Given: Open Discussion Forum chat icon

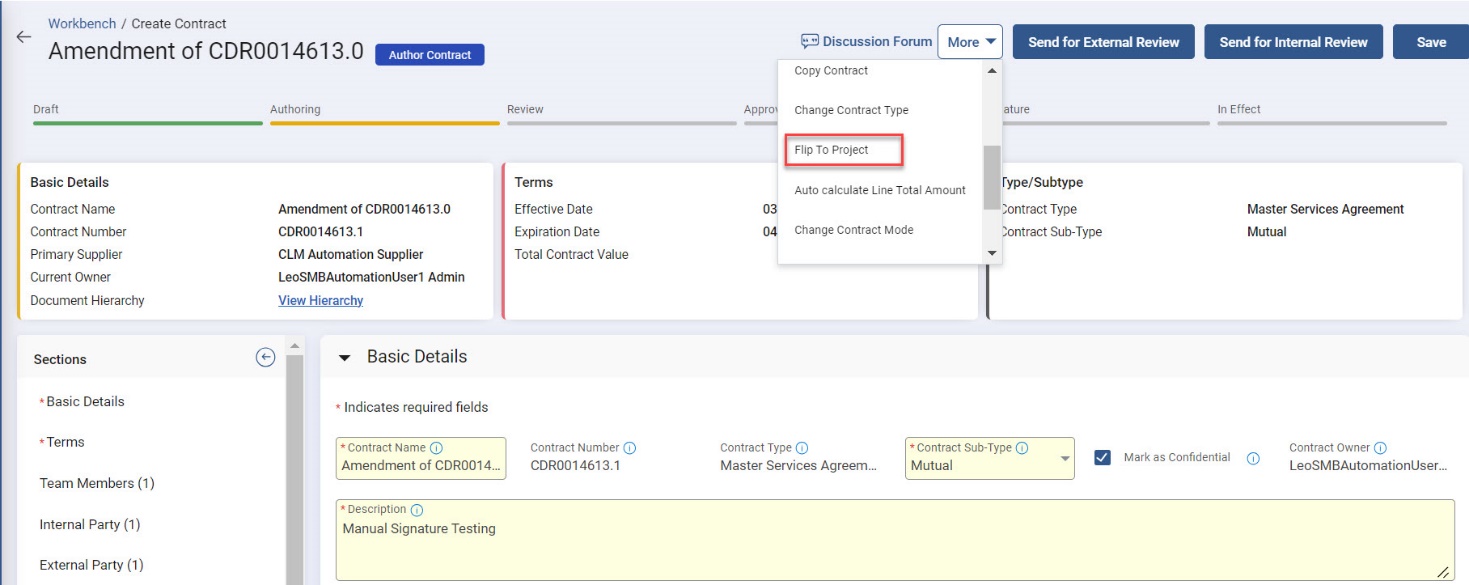Looking at the screenshot, I should pos(810,42).
